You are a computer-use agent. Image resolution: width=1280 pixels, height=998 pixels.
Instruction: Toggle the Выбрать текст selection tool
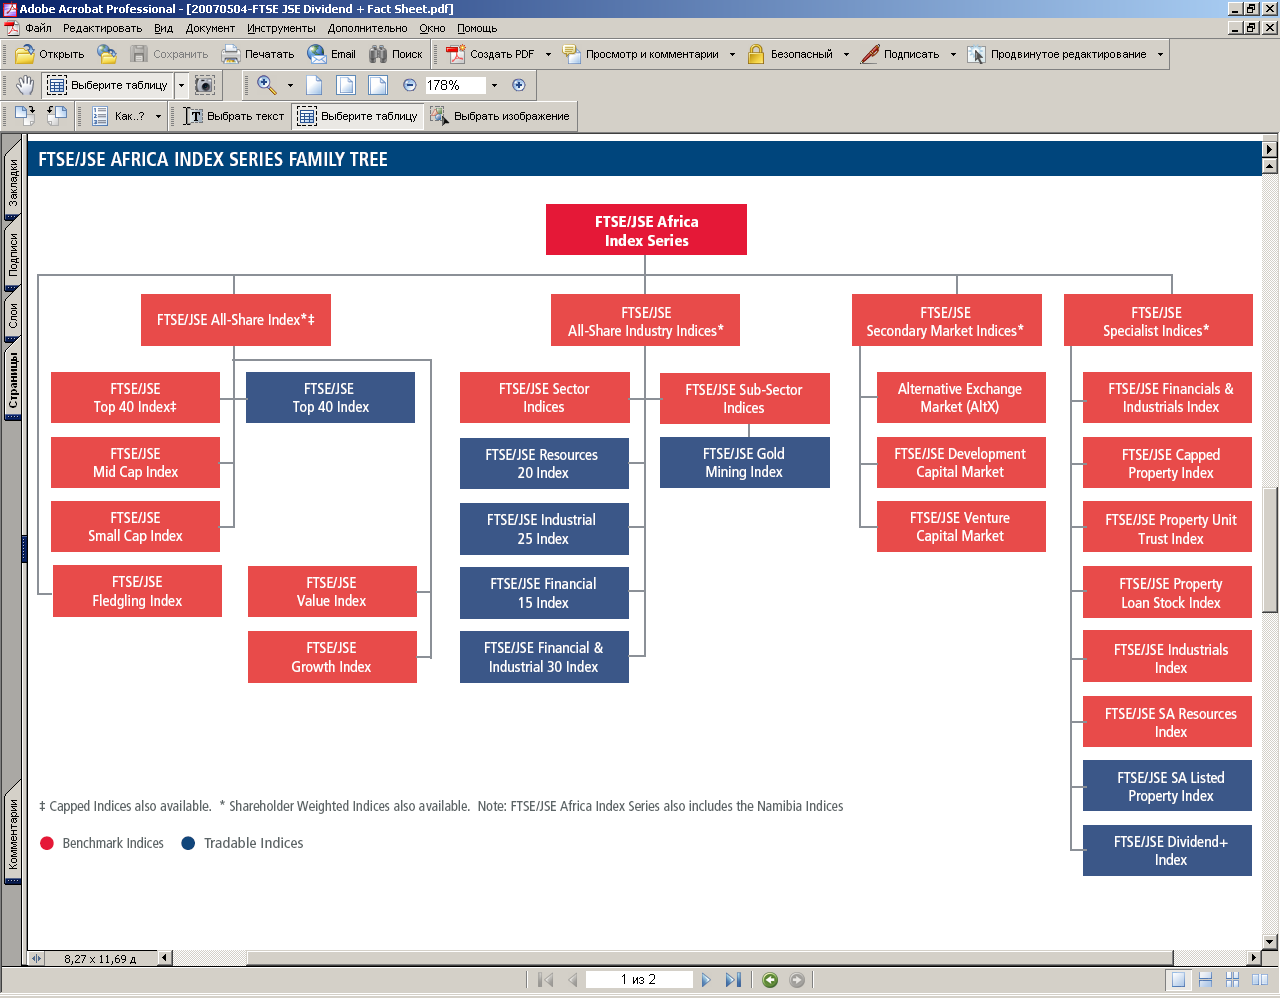pyautogui.click(x=234, y=116)
